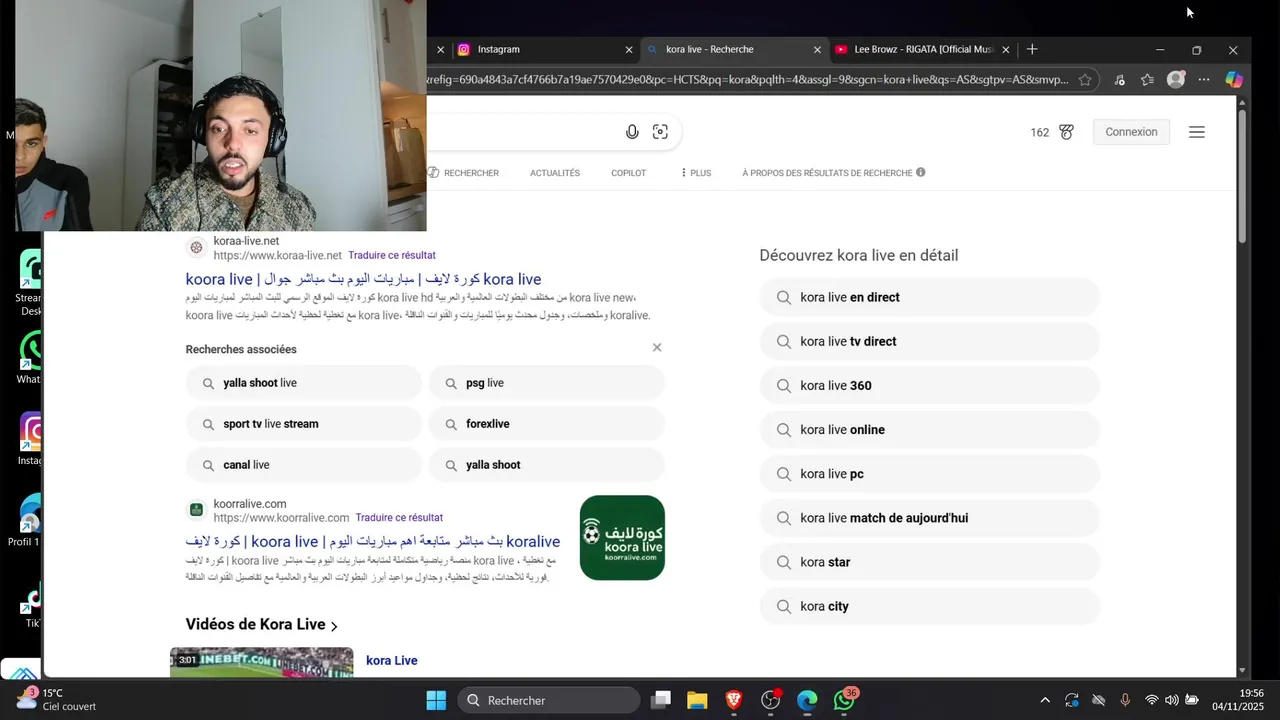Viewport: 1280px width, 720px height.
Task: Launch Brave browser from taskbar
Action: (734, 700)
